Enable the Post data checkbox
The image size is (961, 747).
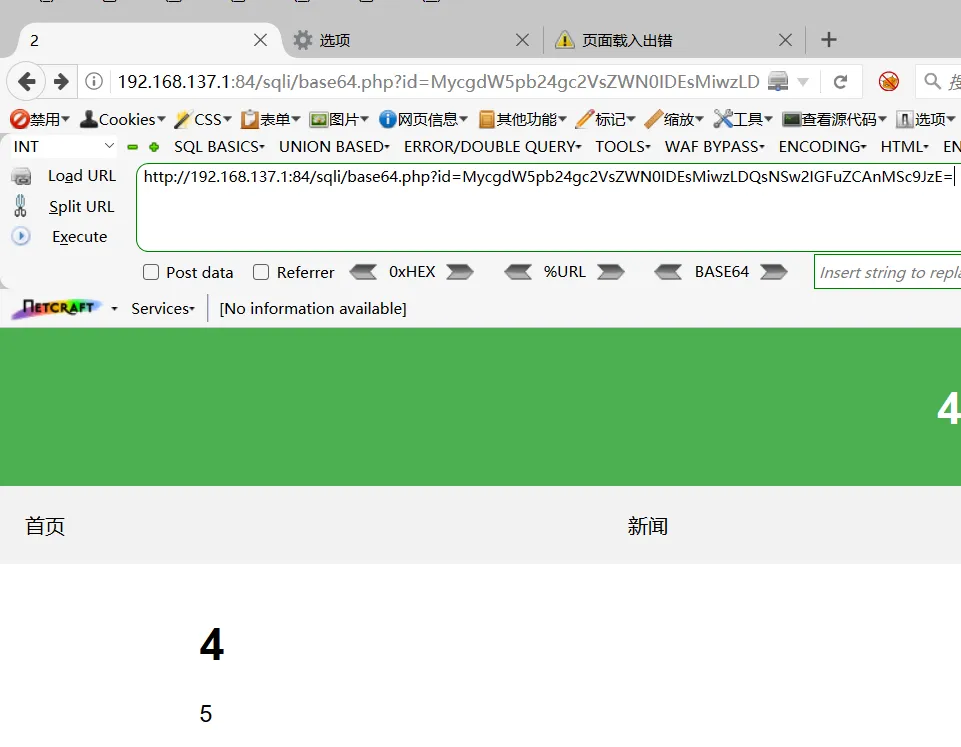tap(152, 272)
